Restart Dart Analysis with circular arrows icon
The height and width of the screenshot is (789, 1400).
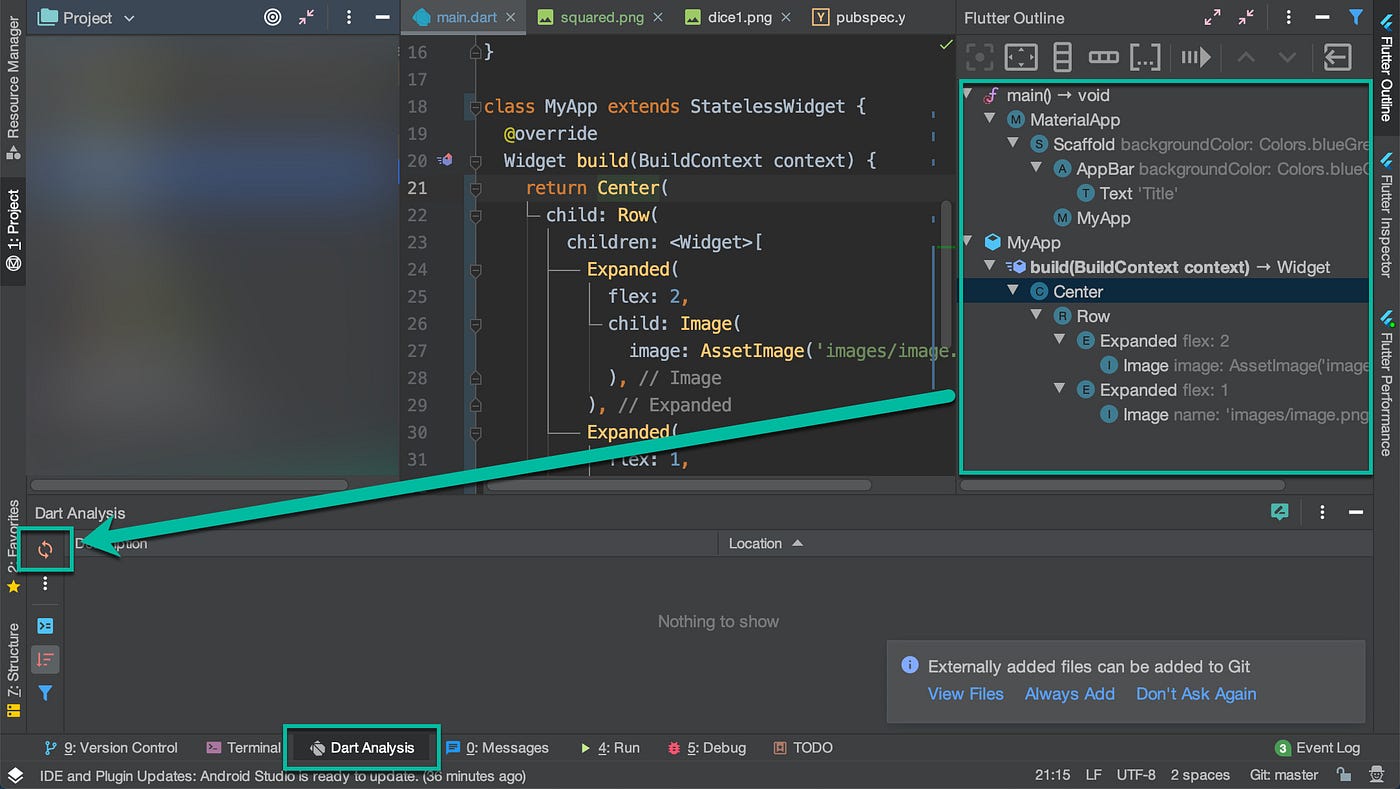[x=44, y=548]
